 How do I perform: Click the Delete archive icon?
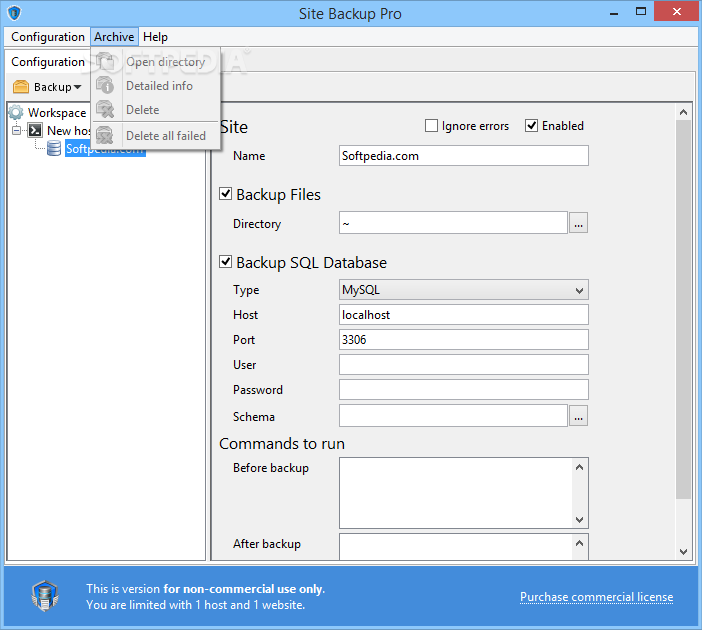(106, 109)
